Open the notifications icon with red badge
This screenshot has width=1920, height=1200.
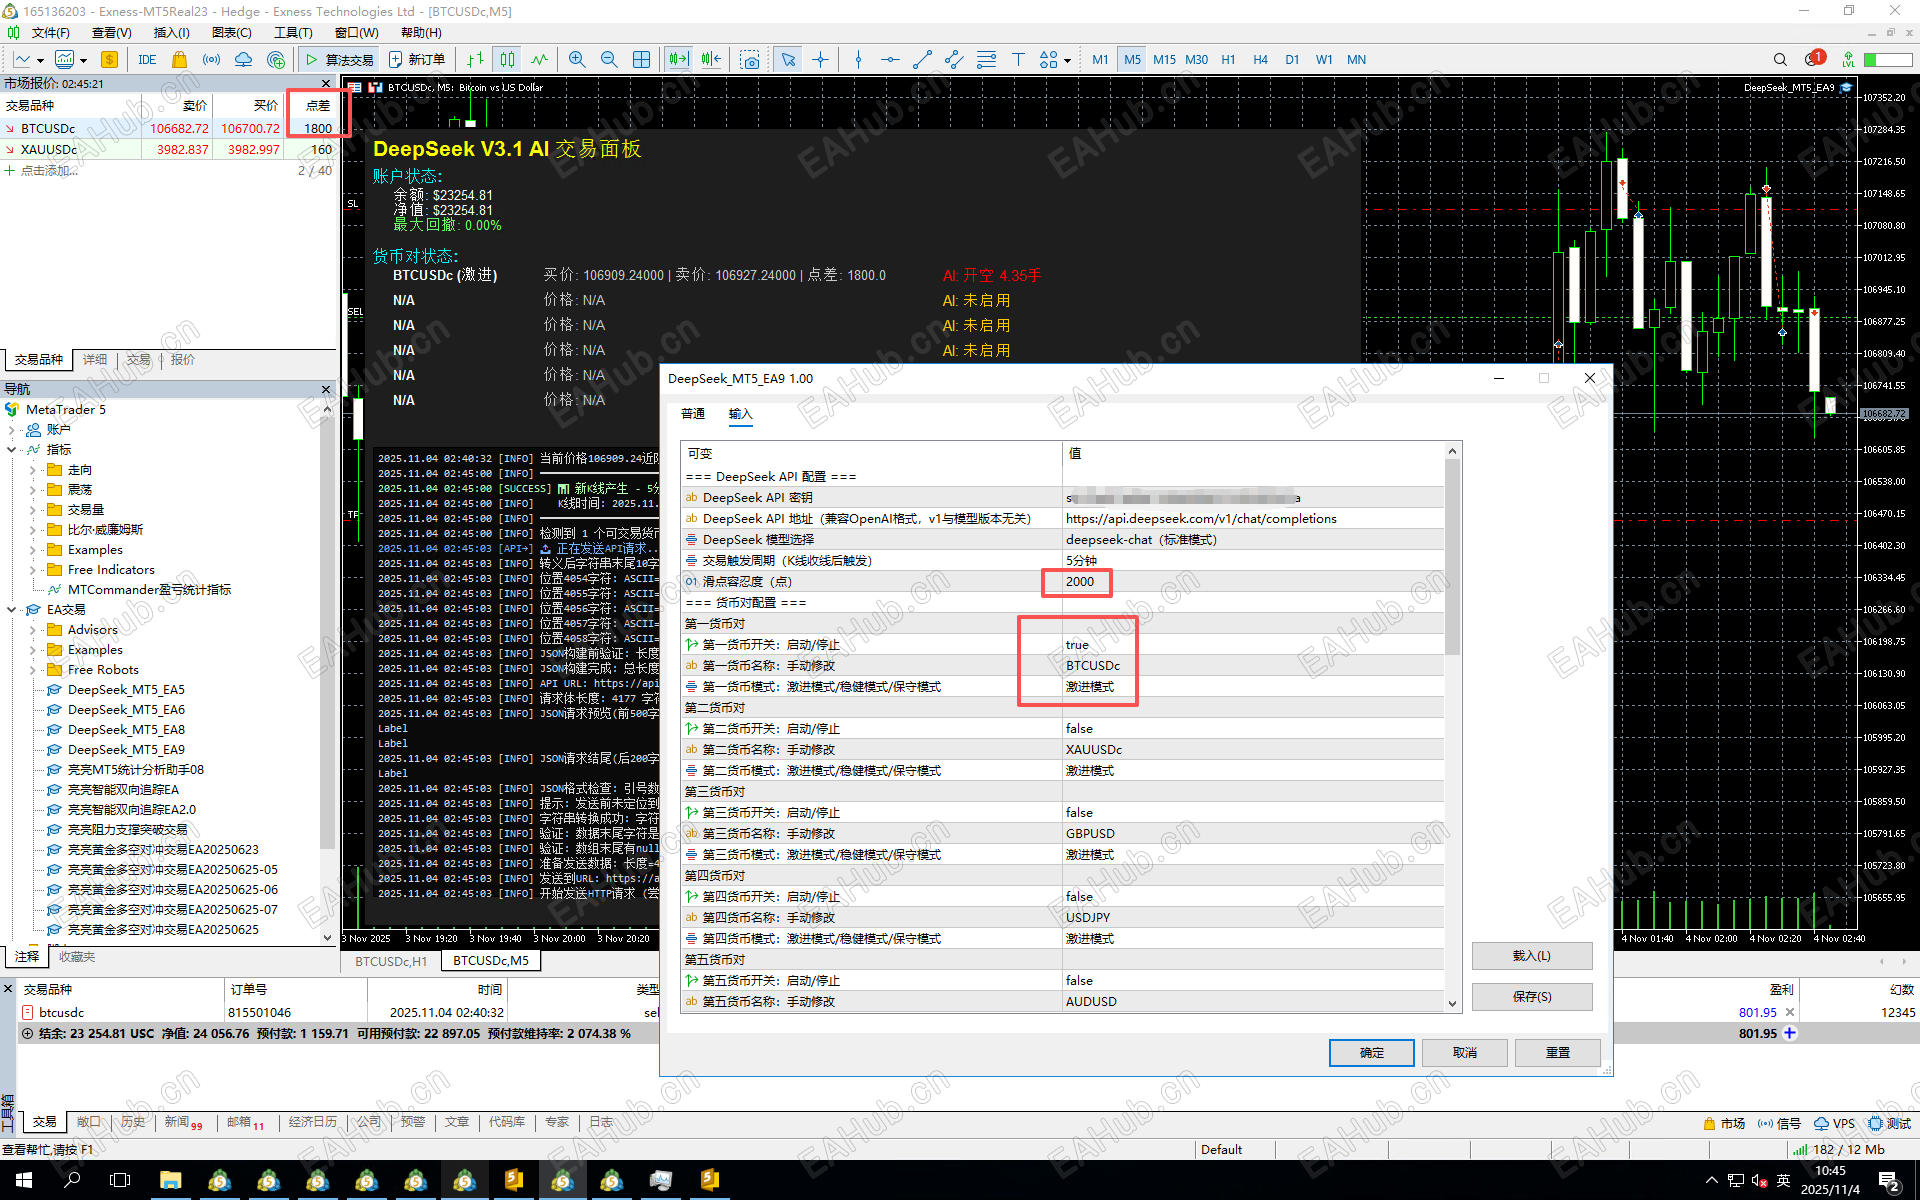(x=1814, y=59)
